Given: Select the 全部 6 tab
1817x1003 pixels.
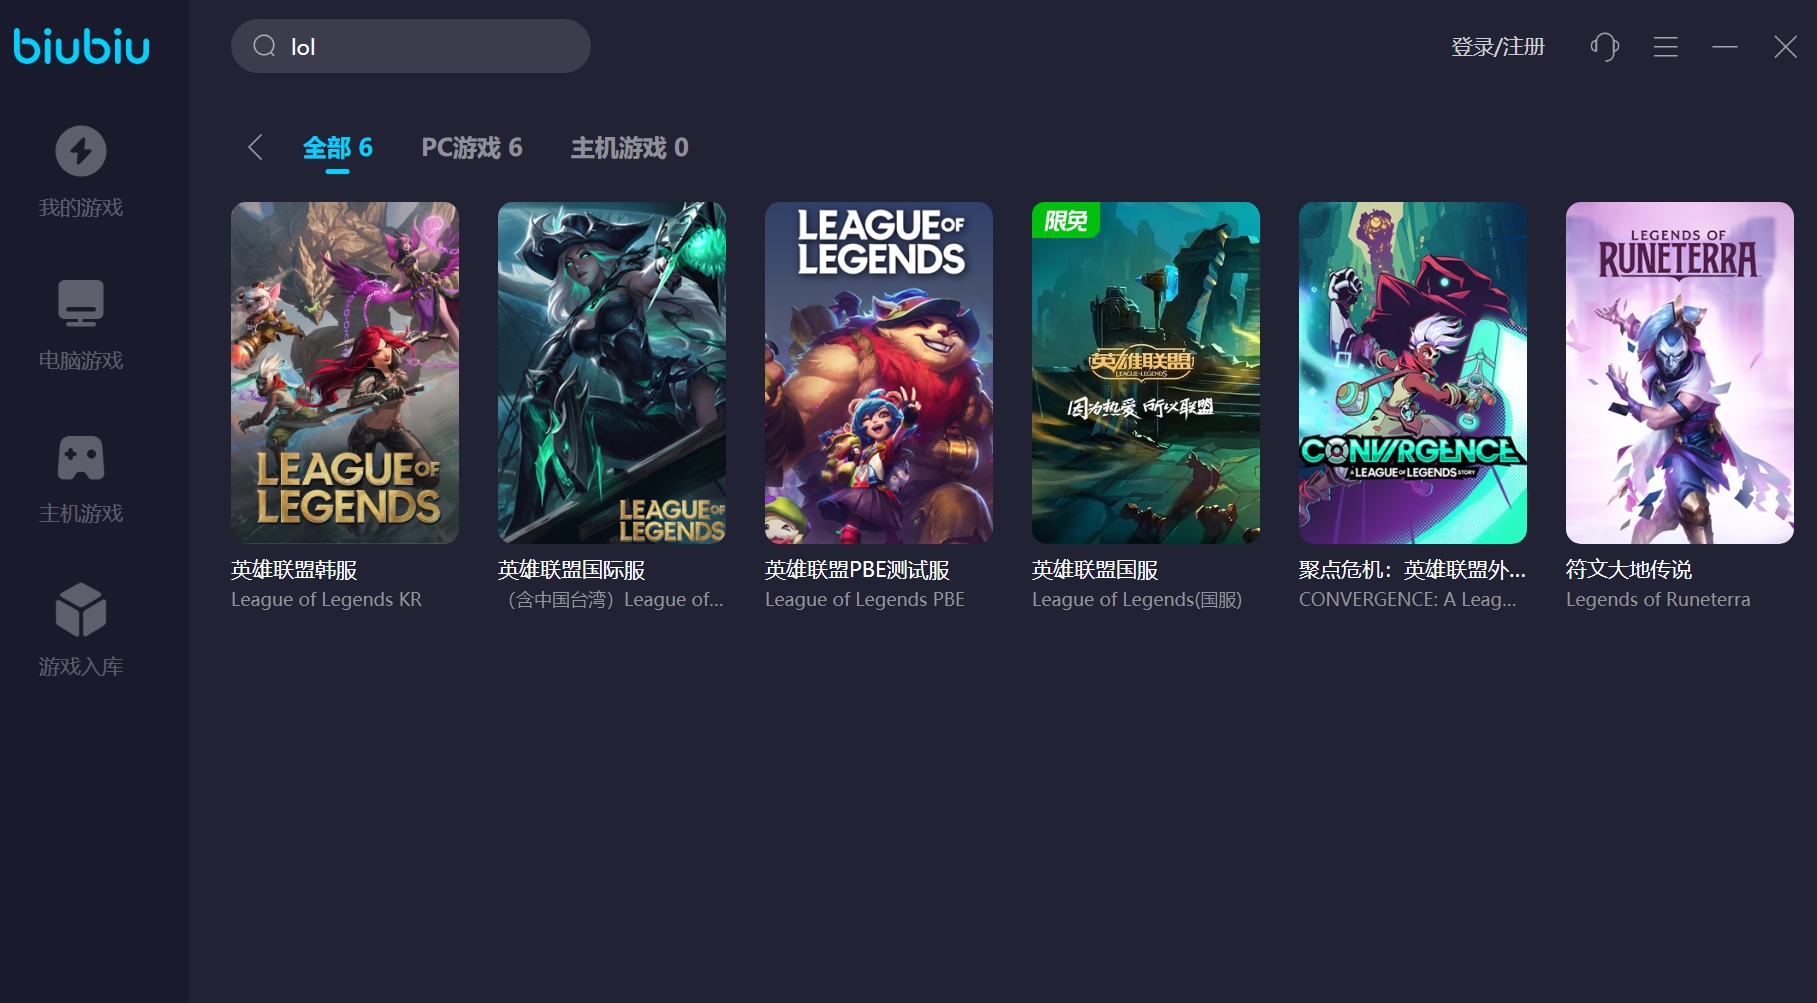Looking at the screenshot, I should (338, 148).
